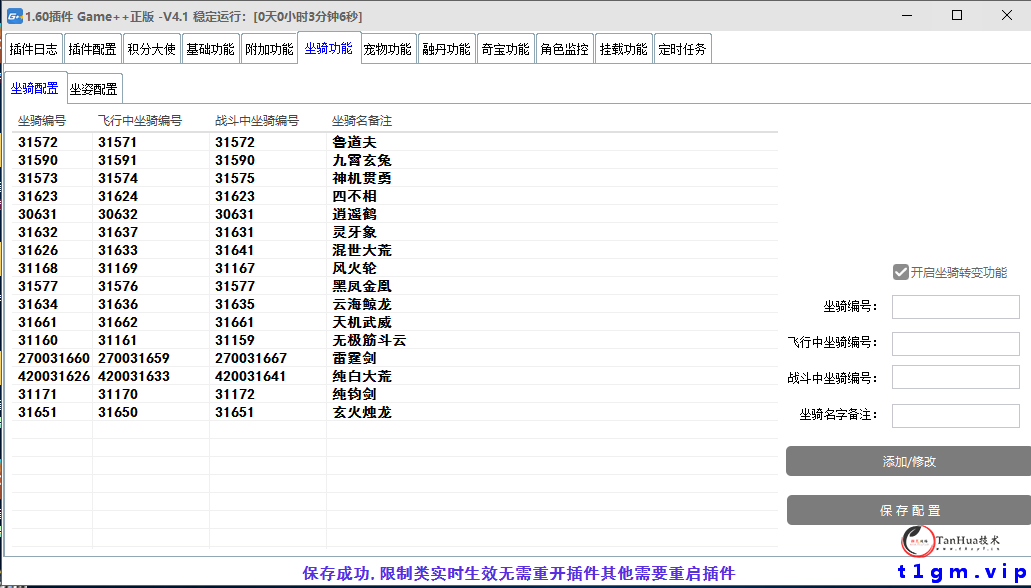1031x588 pixels.
Task: Open the 附加功能 tab
Action: pos(269,47)
